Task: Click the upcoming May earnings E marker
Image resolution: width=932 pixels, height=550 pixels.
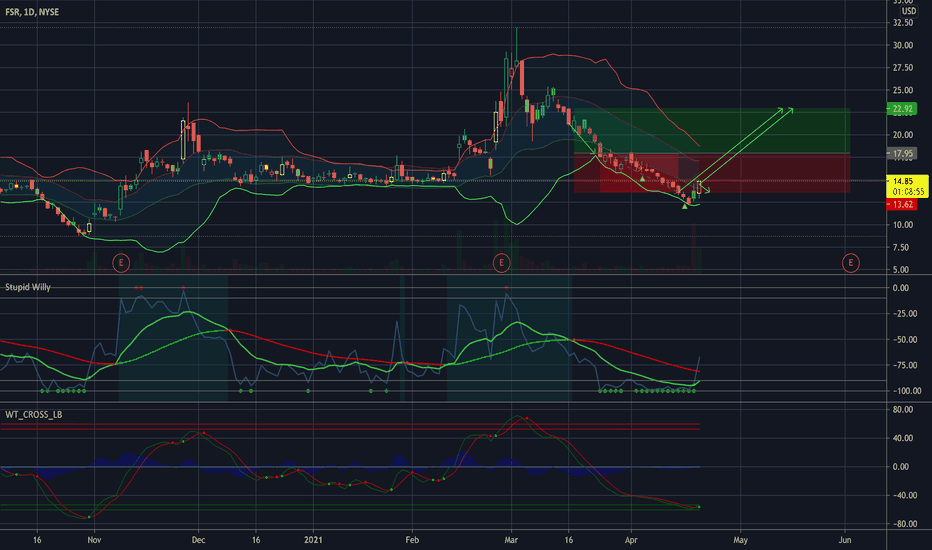Action: pos(851,262)
